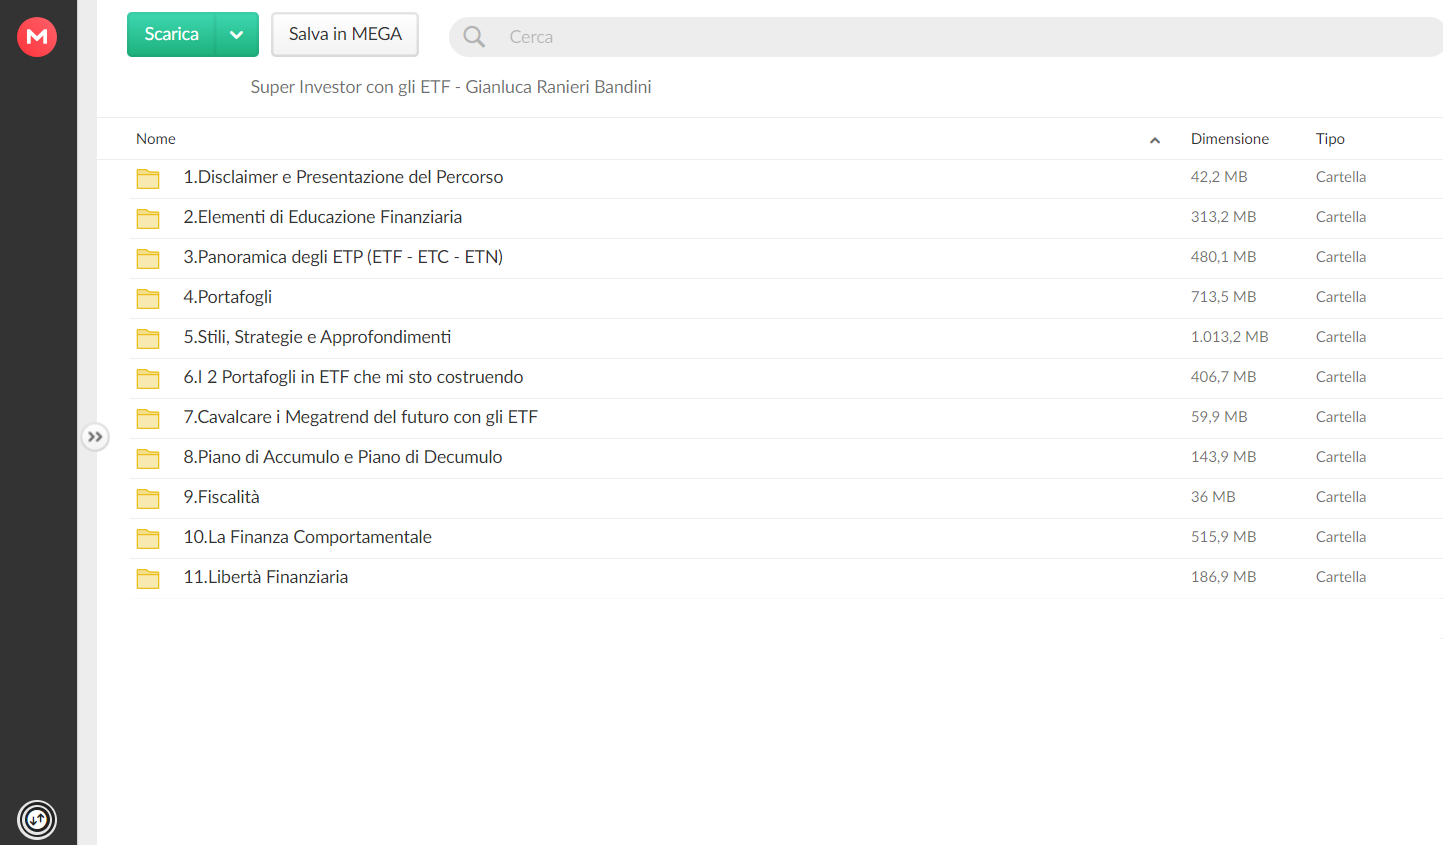Click the search magnifier icon
The width and height of the screenshot is (1443, 845).
click(x=474, y=37)
